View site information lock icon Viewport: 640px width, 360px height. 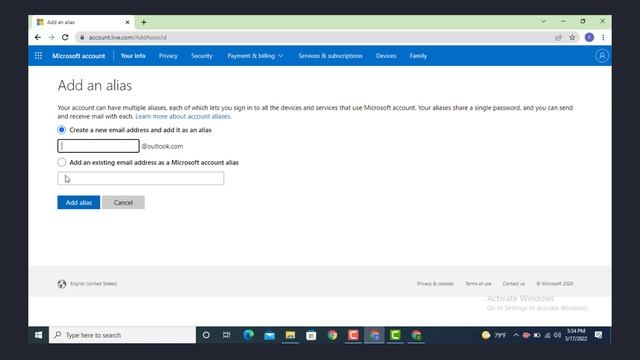pyautogui.click(x=82, y=37)
